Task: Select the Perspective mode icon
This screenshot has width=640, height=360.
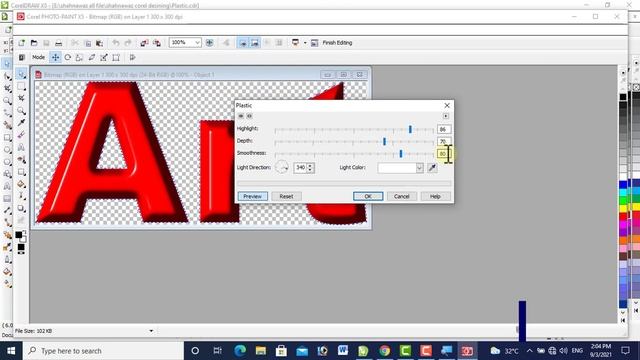Action: click(x=116, y=58)
